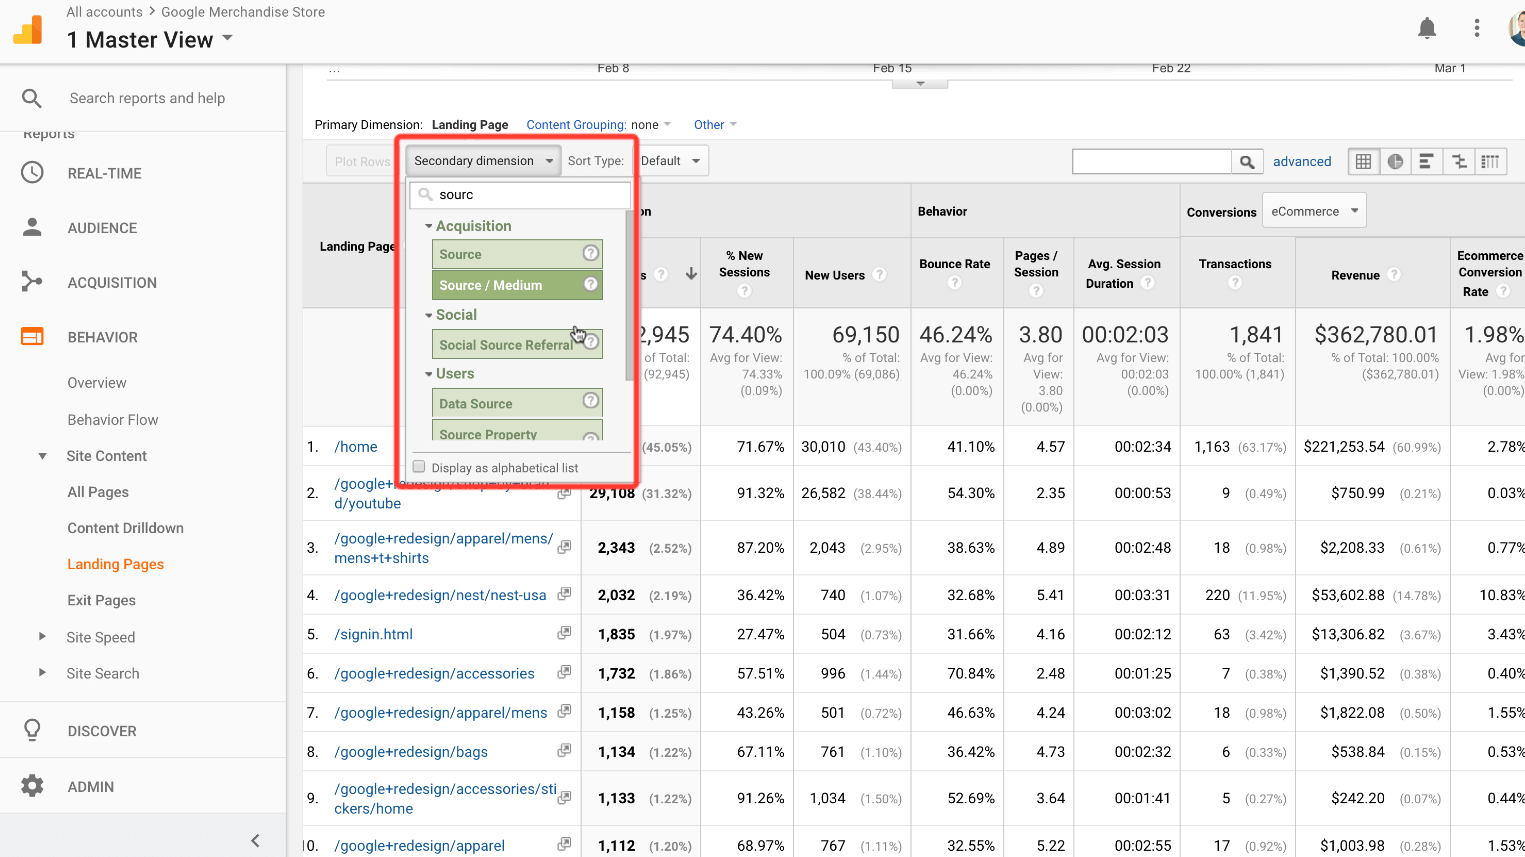Image resolution: width=1525 pixels, height=857 pixels.
Task: Click the table search magnifier button
Action: (1246, 162)
